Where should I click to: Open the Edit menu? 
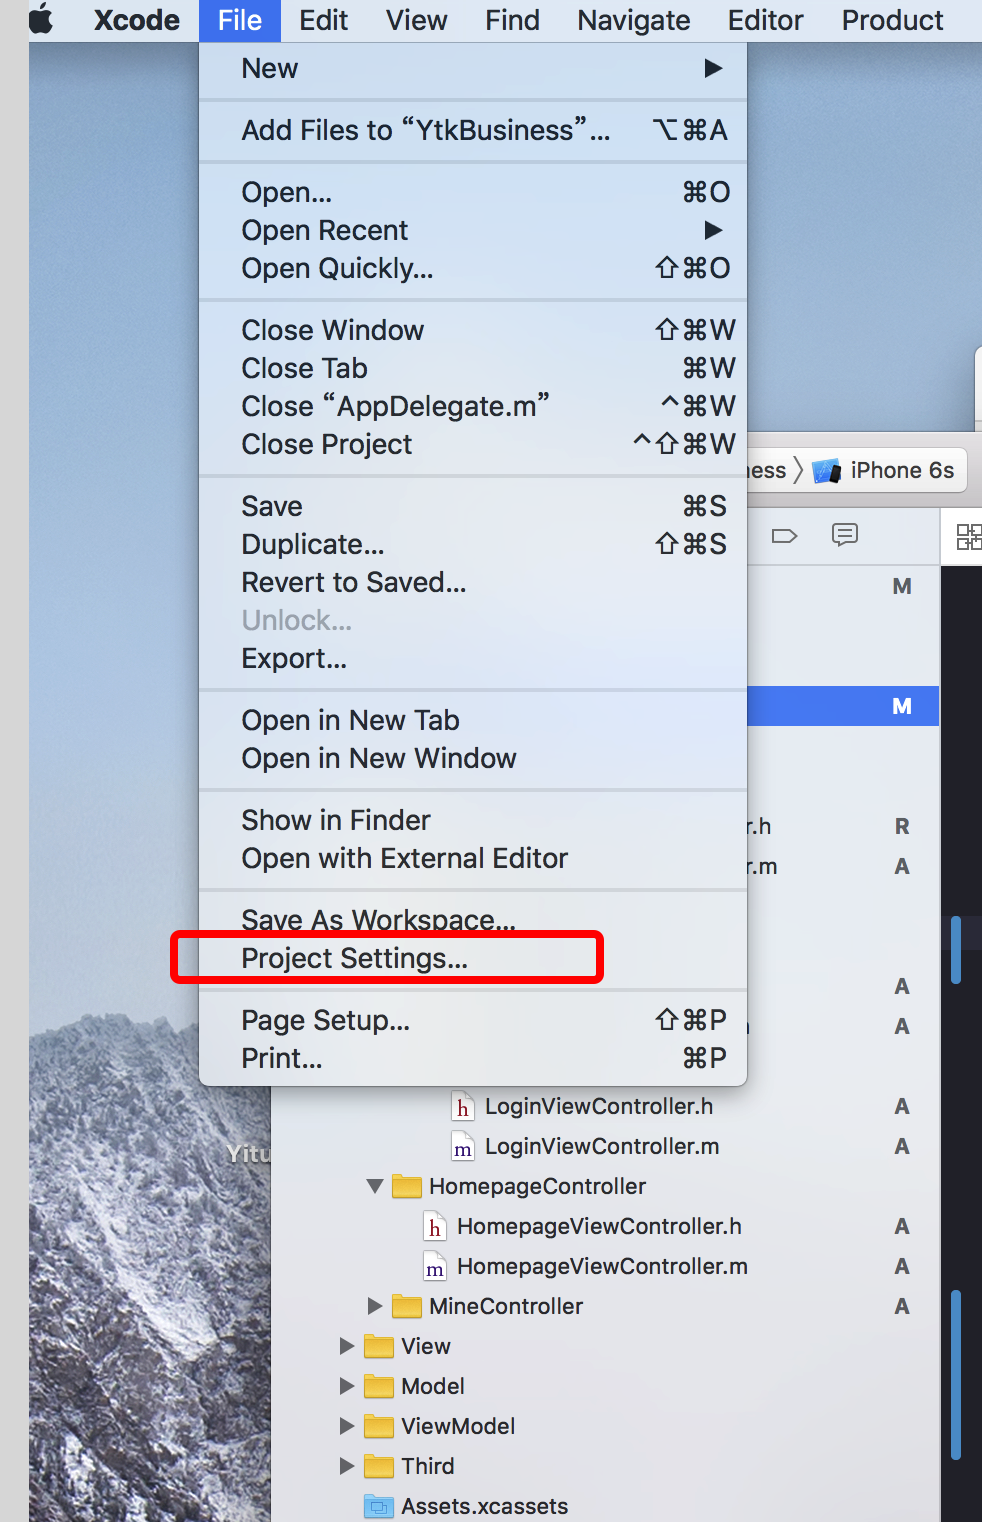tap(324, 20)
